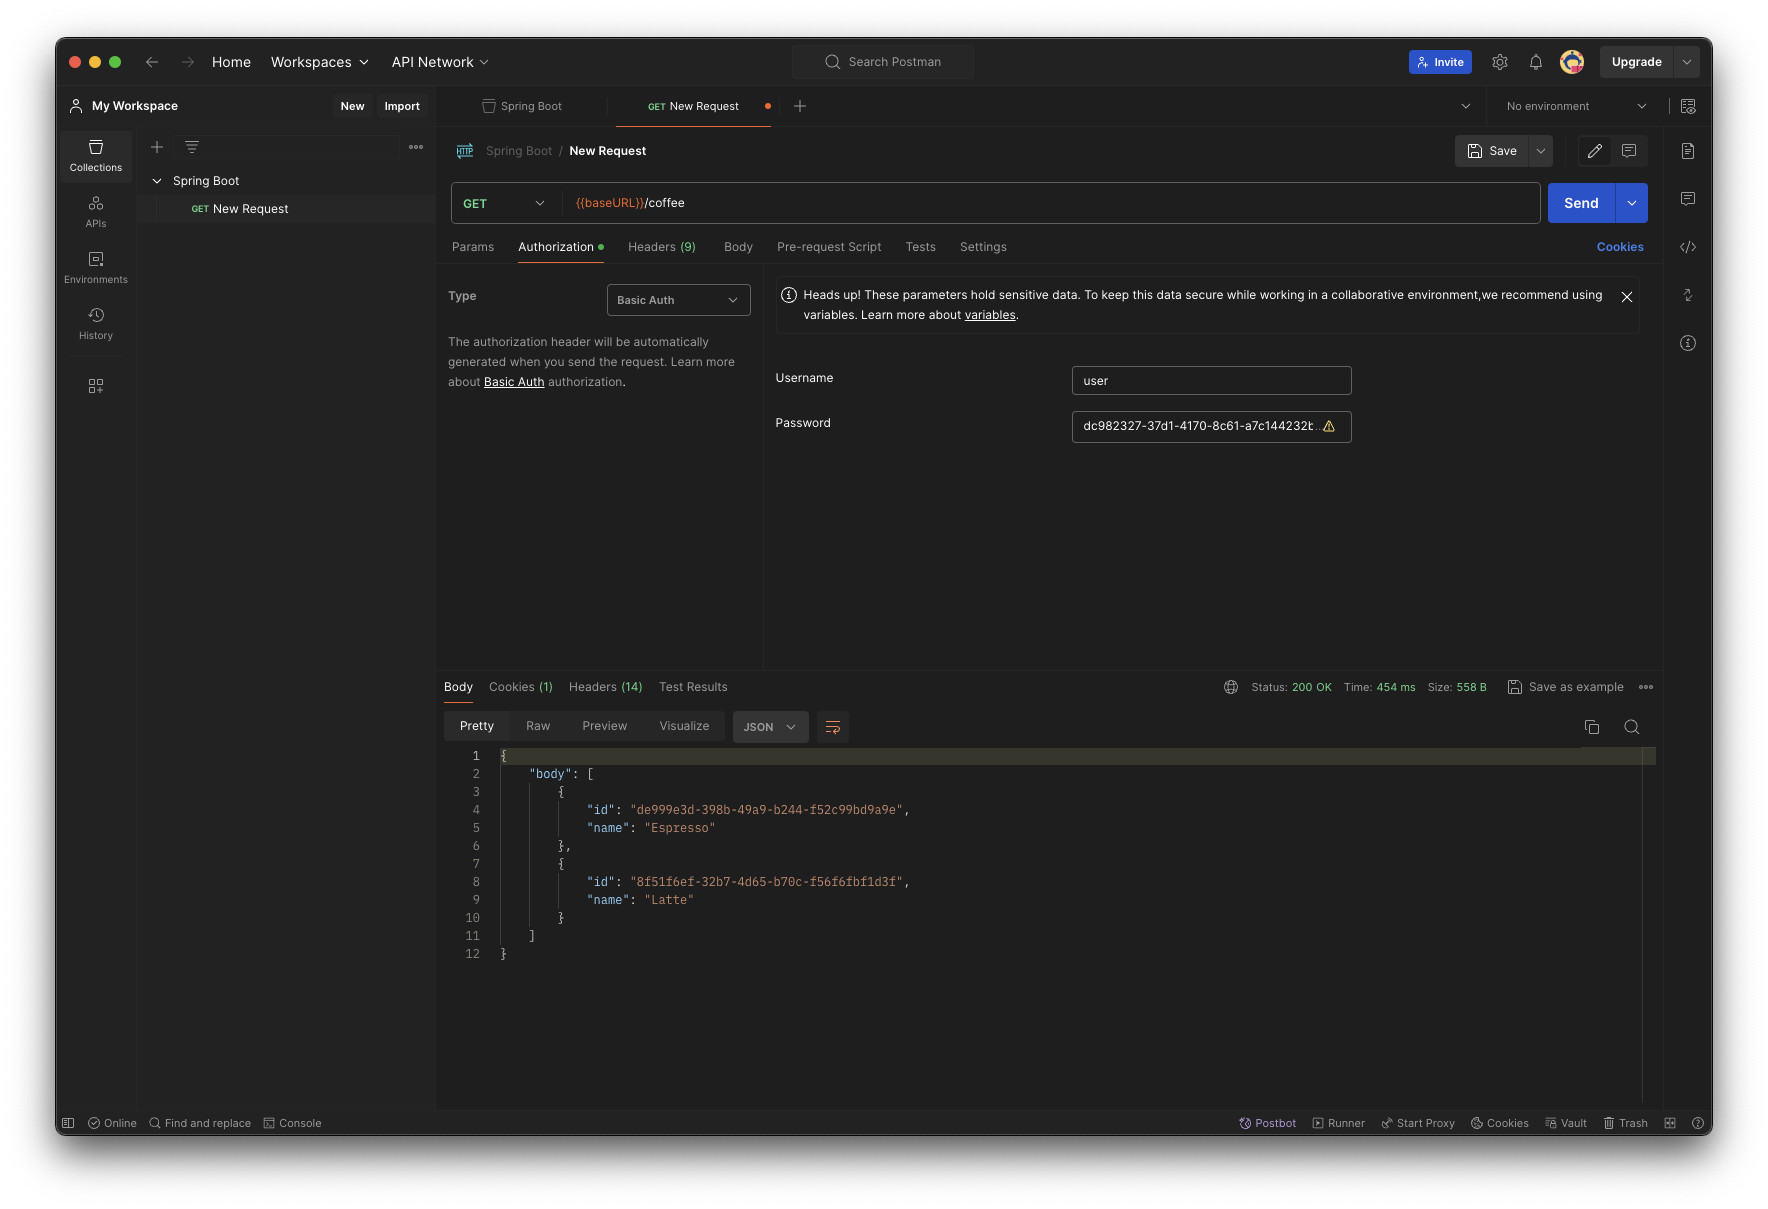
Task: Open the request info icon in right sidebar
Action: [x=1688, y=343]
